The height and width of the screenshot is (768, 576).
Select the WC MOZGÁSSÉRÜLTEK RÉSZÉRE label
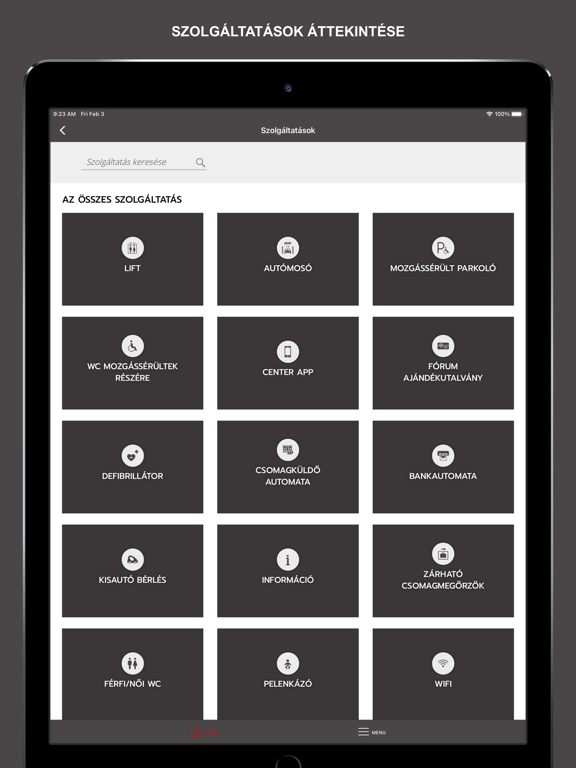[x=132, y=372]
